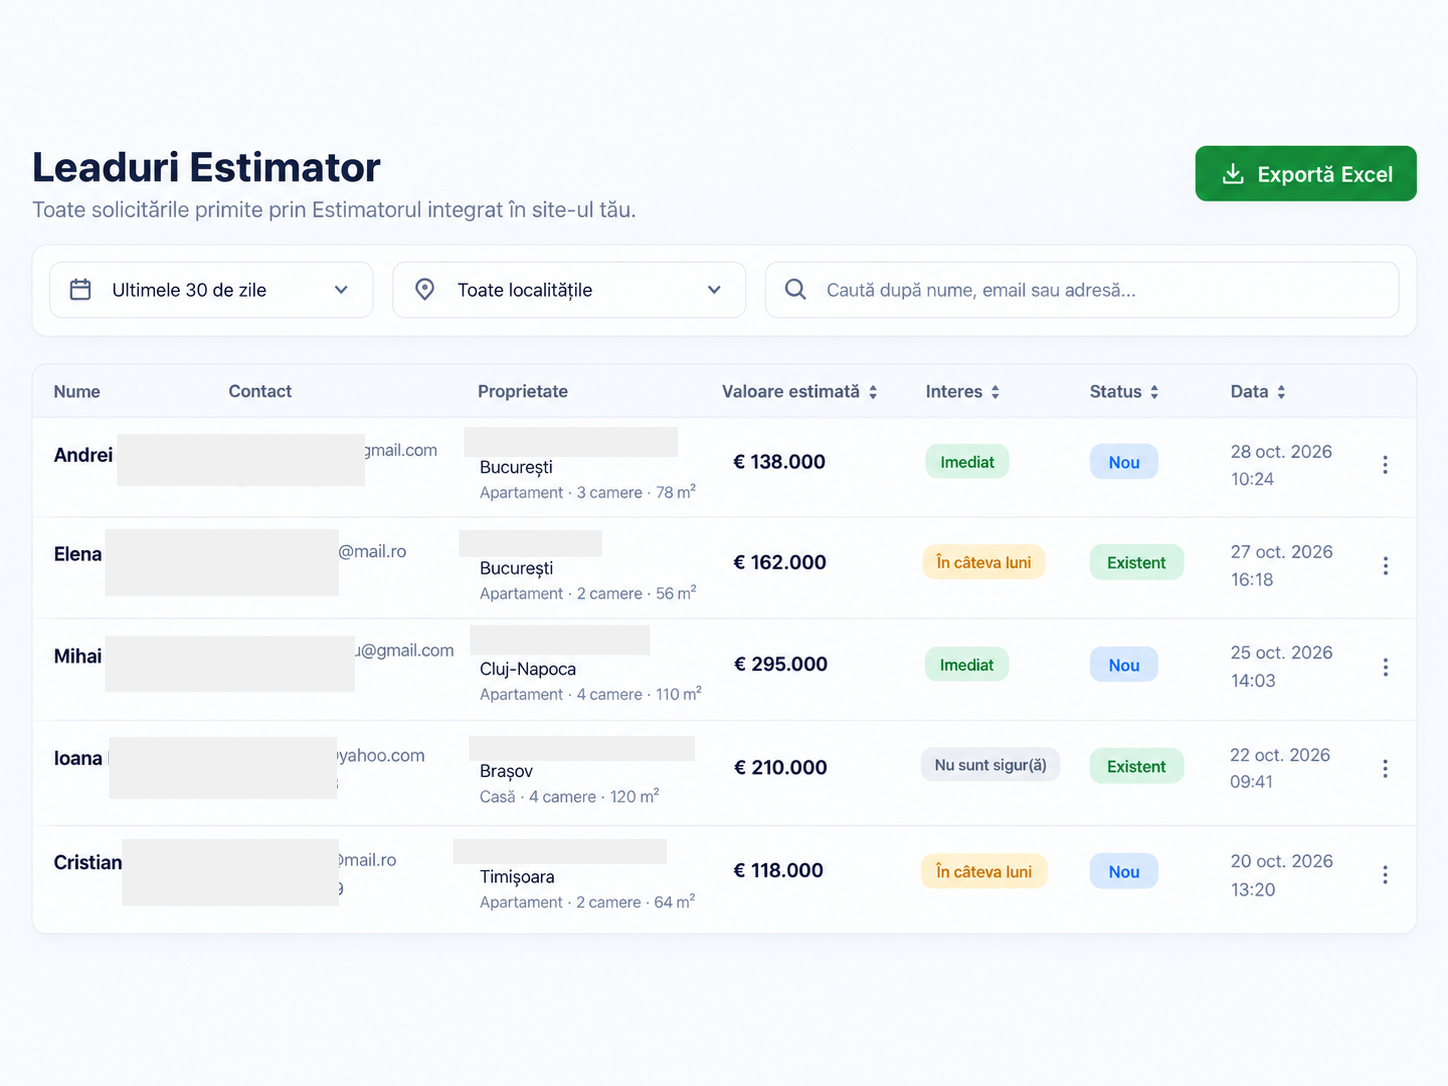The width and height of the screenshot is (1448, 1086).
Task: Open the three-dot menu for Ioana
Action: (x=1385, y=768)
